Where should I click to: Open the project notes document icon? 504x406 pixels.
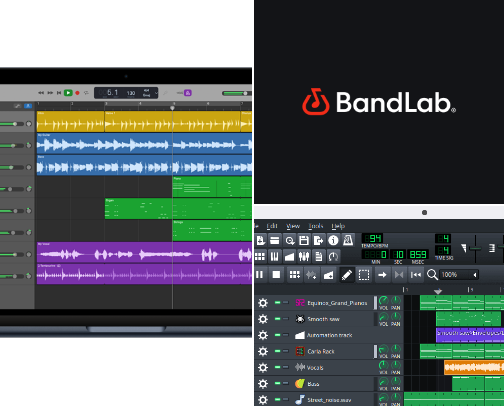[x=318, y=256]
